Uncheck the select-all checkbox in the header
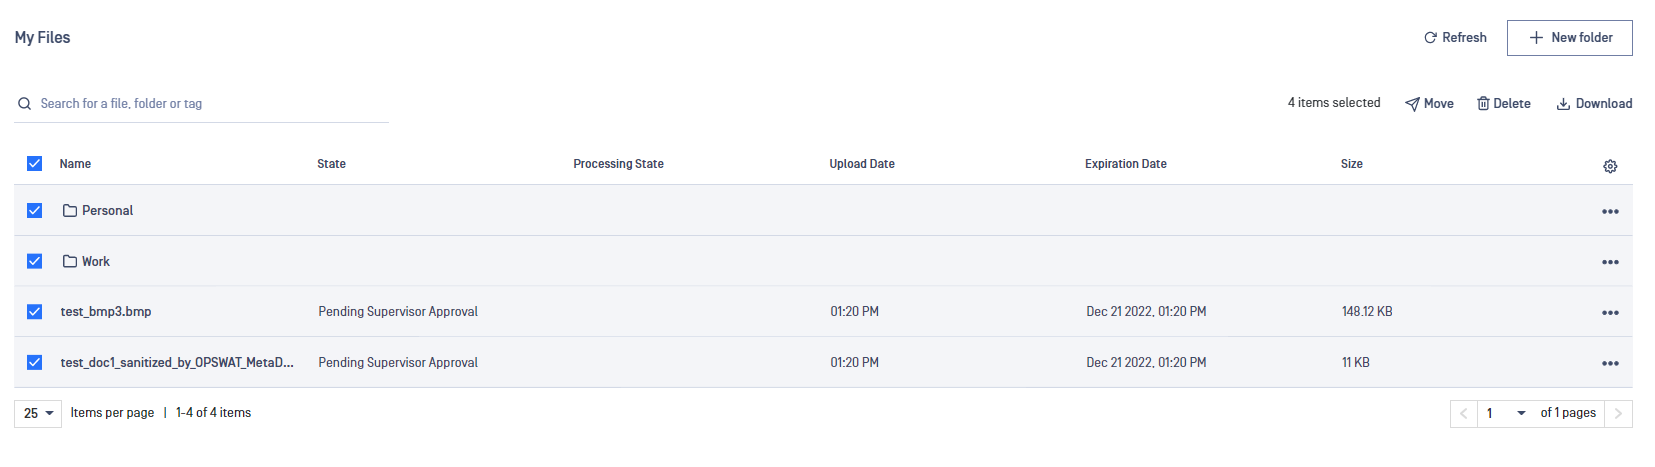 (x=35, y=163)
